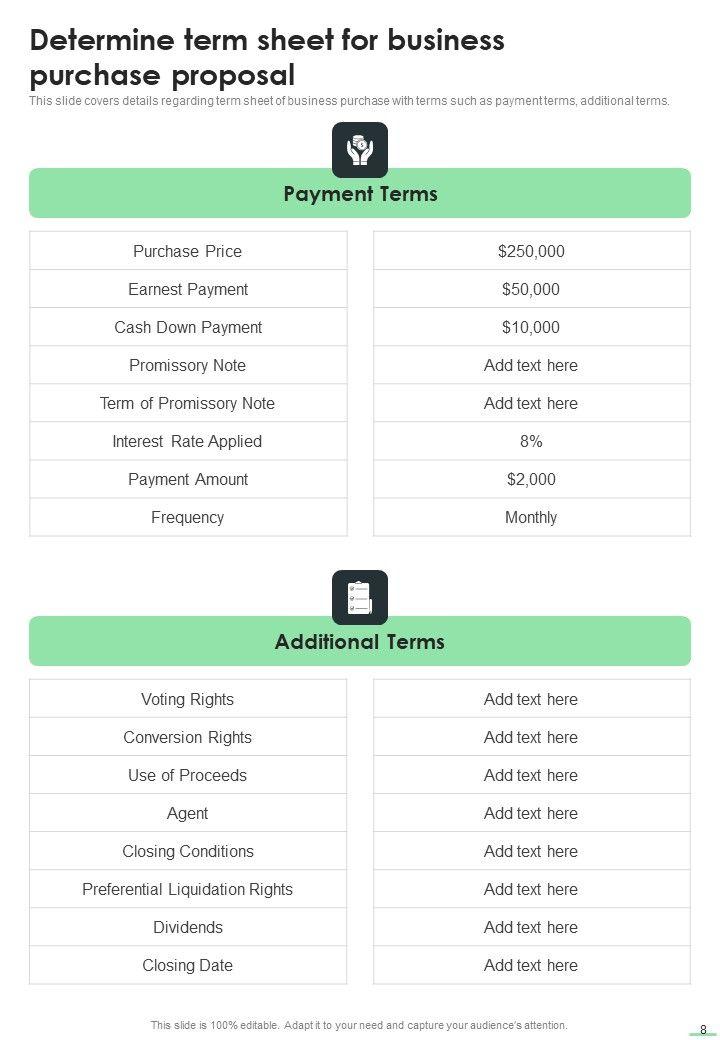Select the $50,000 value cell
720x1040 pixels.
click(531, 289)
